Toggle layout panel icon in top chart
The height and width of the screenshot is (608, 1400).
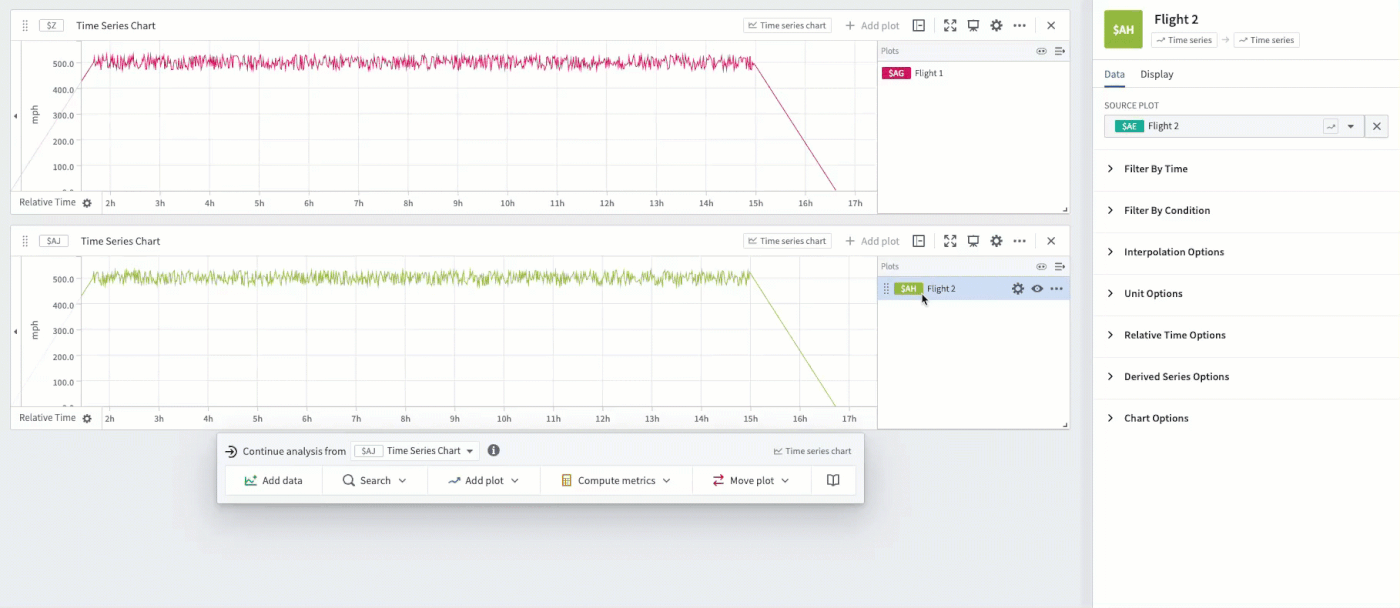click(919, 26)
